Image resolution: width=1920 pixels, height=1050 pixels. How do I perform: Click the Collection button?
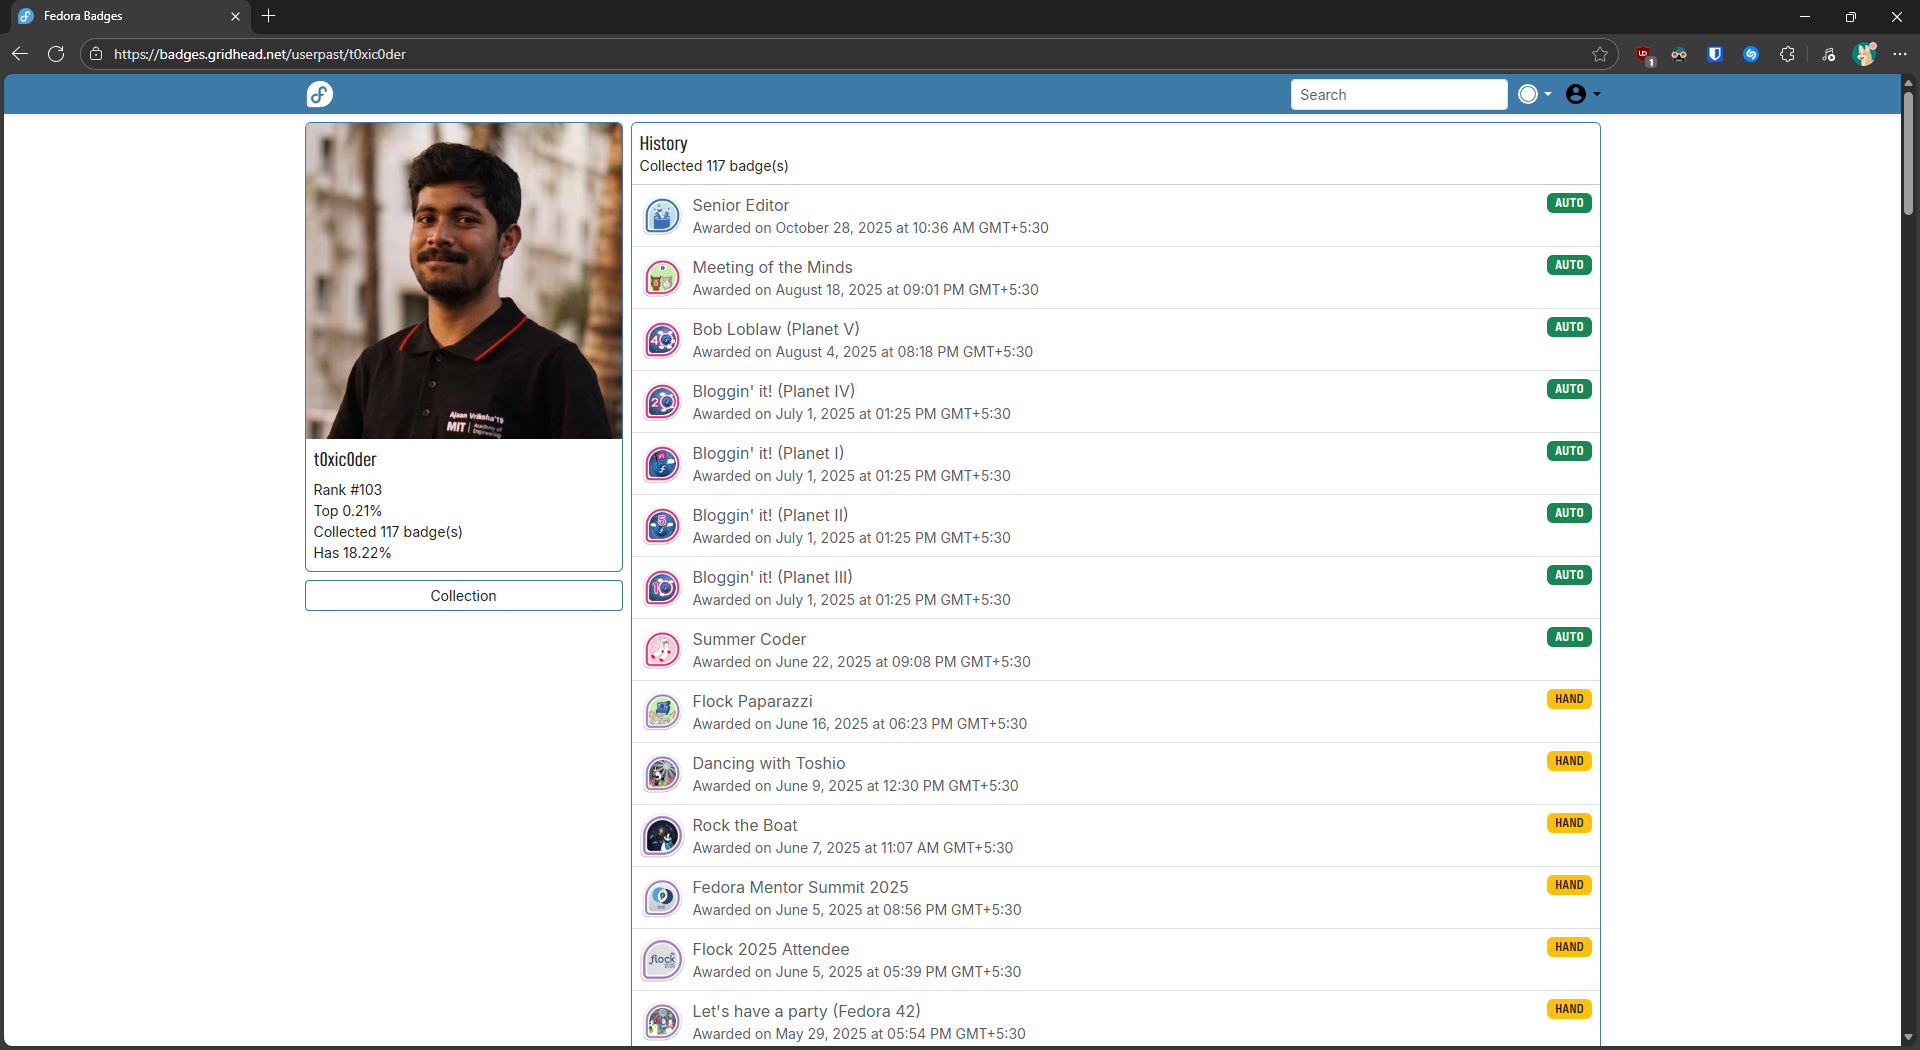(x=463, y=596)
